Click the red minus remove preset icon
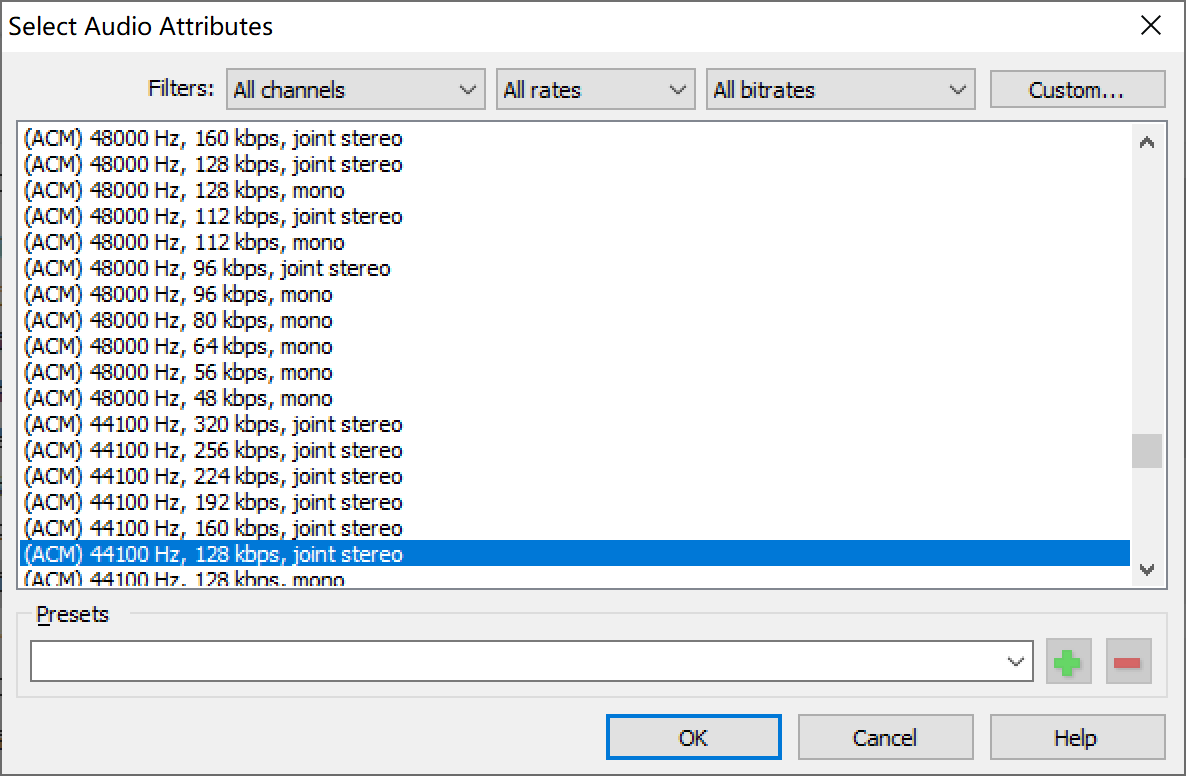This screenshot has height=776, width=1186. [x=1128, y=662]
